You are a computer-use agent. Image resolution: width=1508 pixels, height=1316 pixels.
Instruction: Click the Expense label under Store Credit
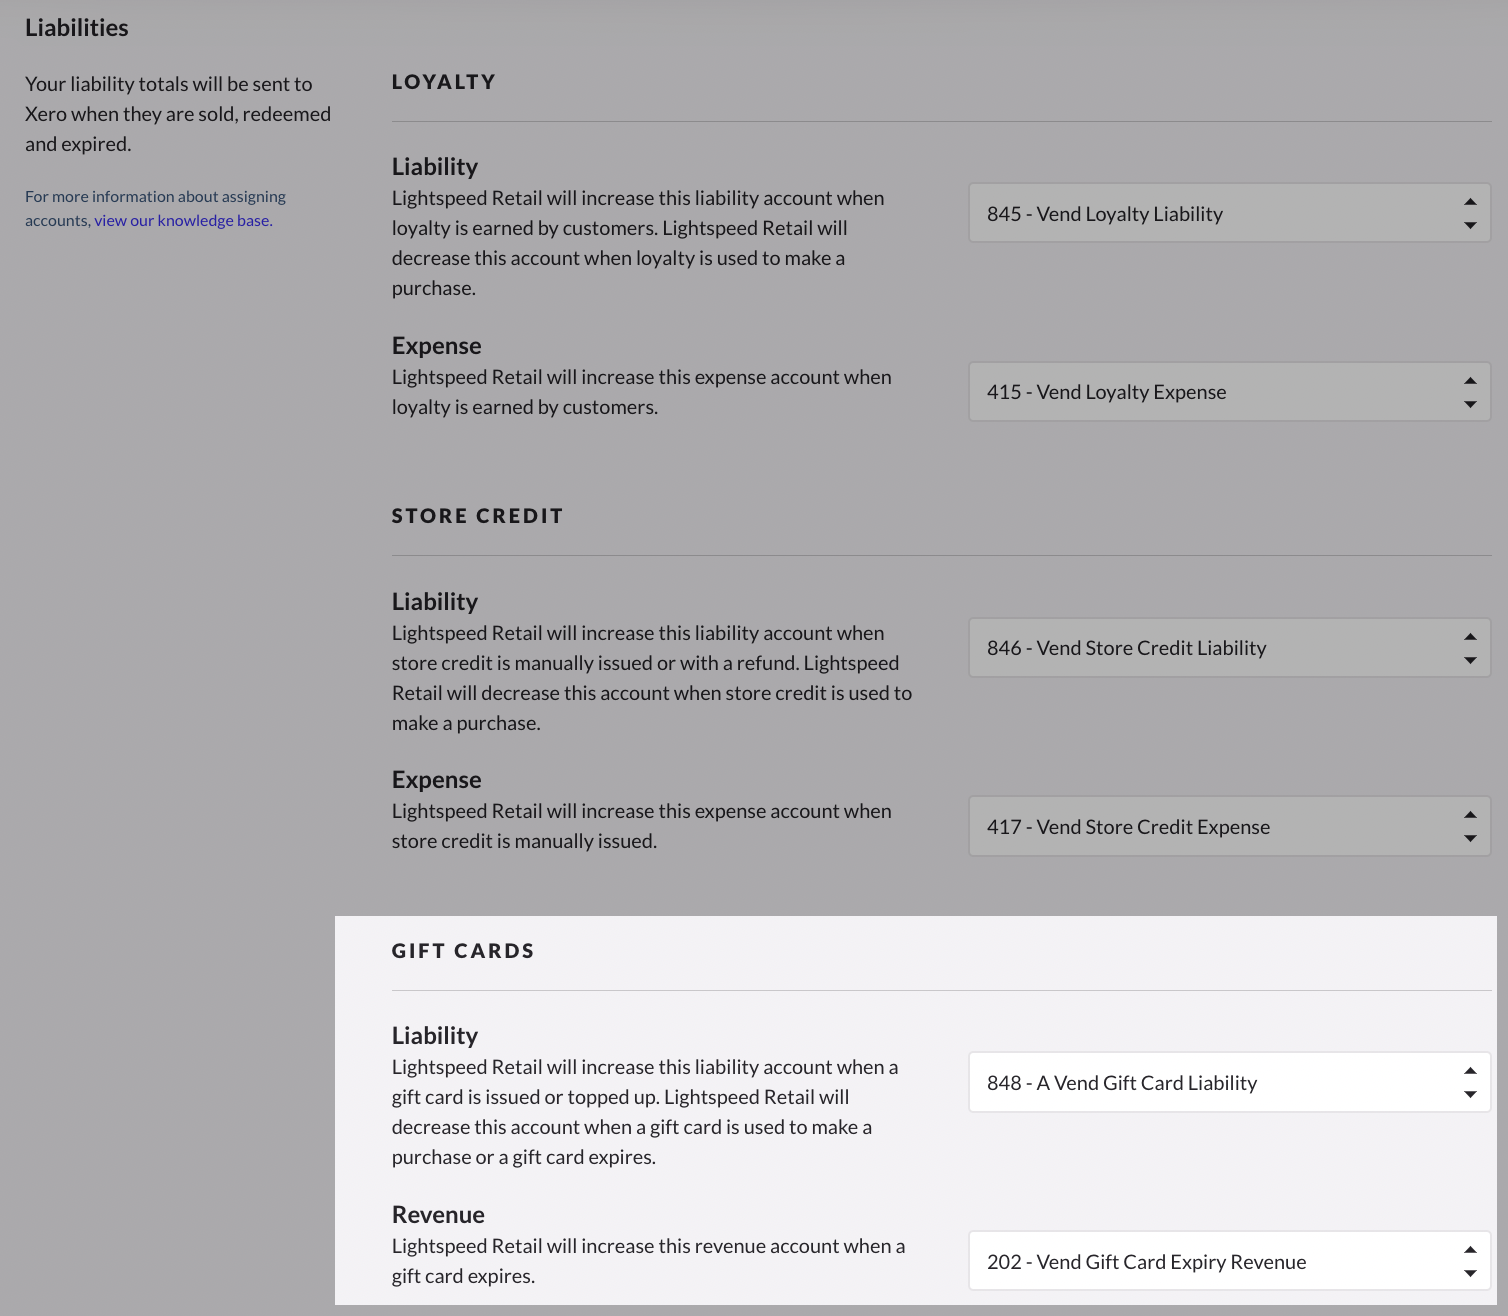tap(436, 780)
